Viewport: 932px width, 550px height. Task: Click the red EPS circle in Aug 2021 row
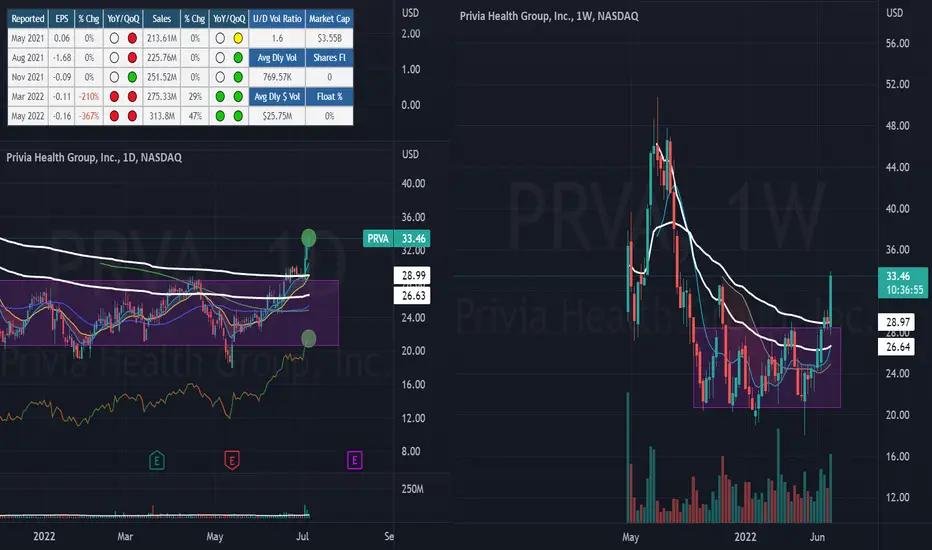[x=132, y=58]
